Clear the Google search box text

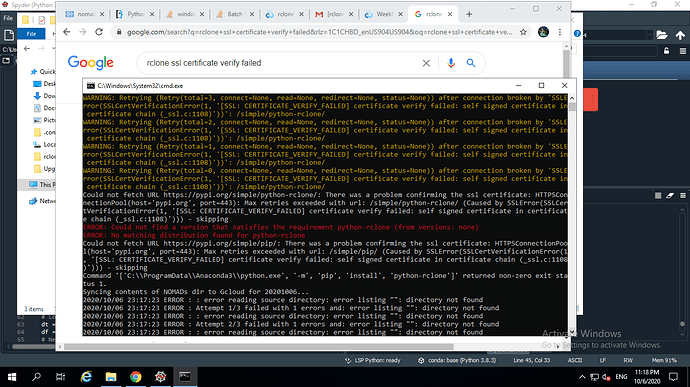click(426, 63)
